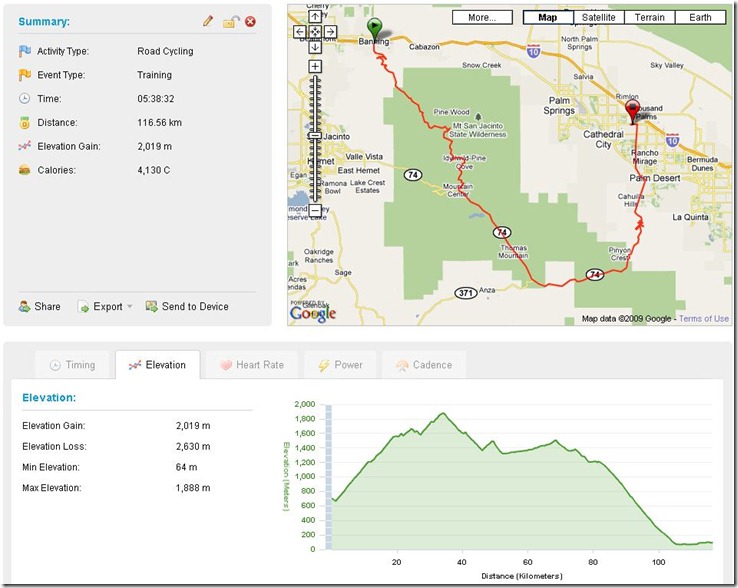The width and height of the screenshot is (738, 588).
Task: Click the Event Type orange flag icon
Action: [x=24, y=75]
